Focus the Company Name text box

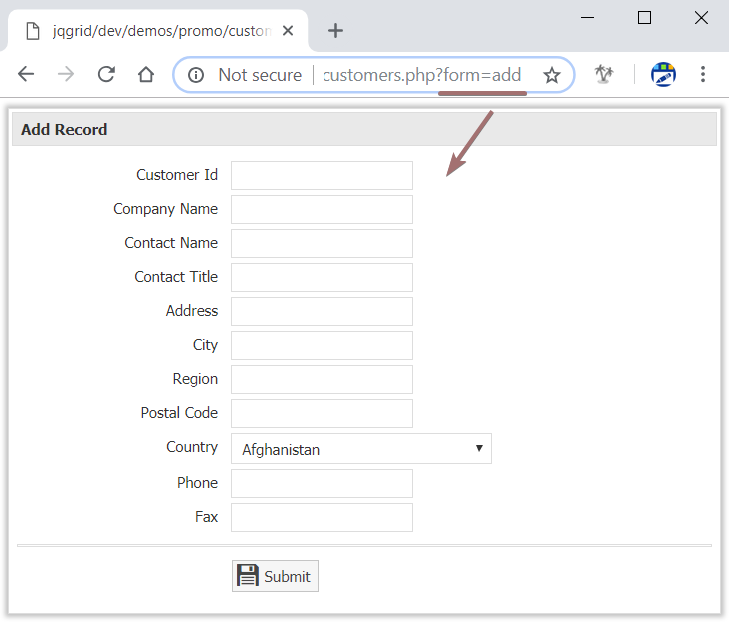point(321,209)
